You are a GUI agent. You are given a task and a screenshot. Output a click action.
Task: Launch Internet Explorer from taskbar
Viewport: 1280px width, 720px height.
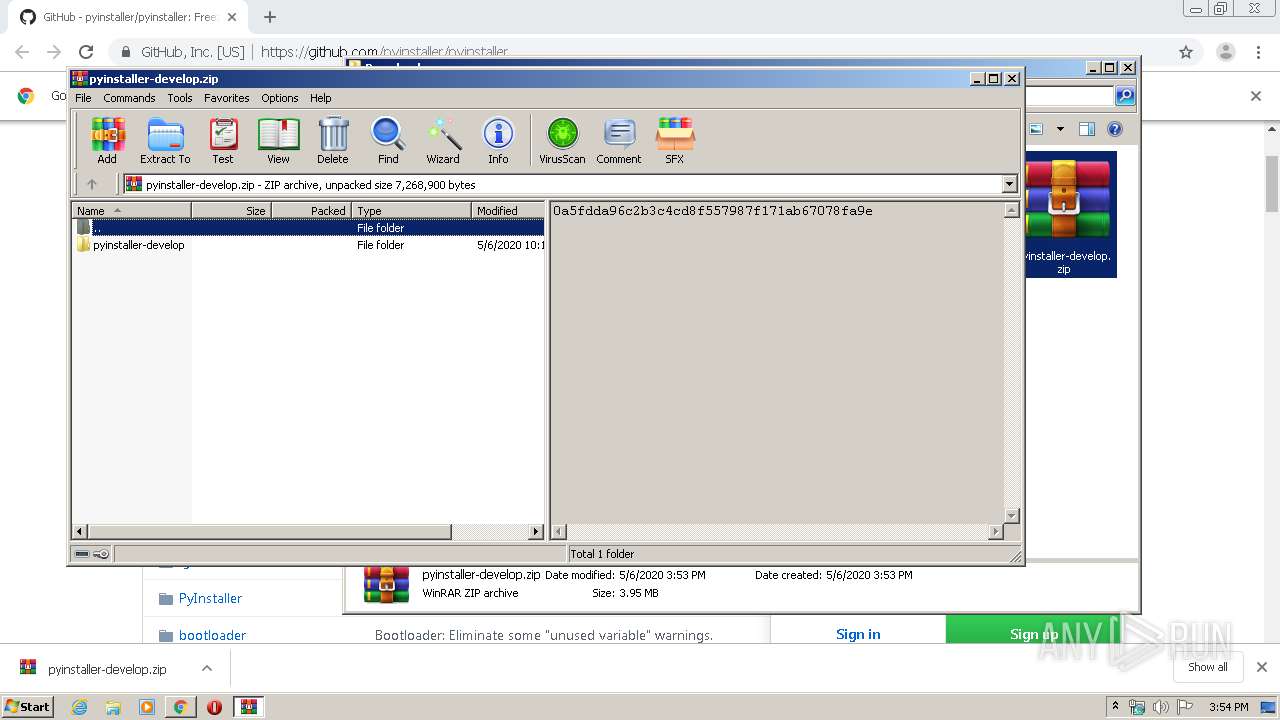tap(79, 707)
